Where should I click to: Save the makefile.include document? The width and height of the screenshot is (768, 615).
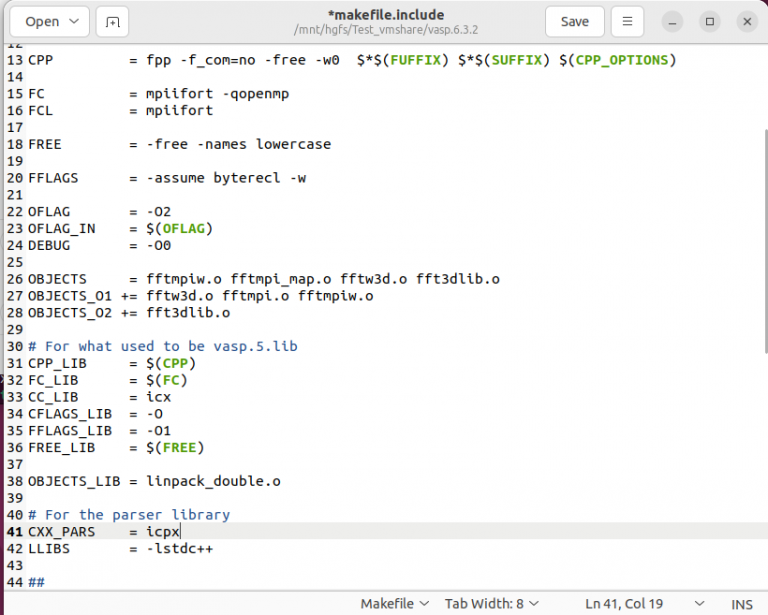(x=575, y=22)
